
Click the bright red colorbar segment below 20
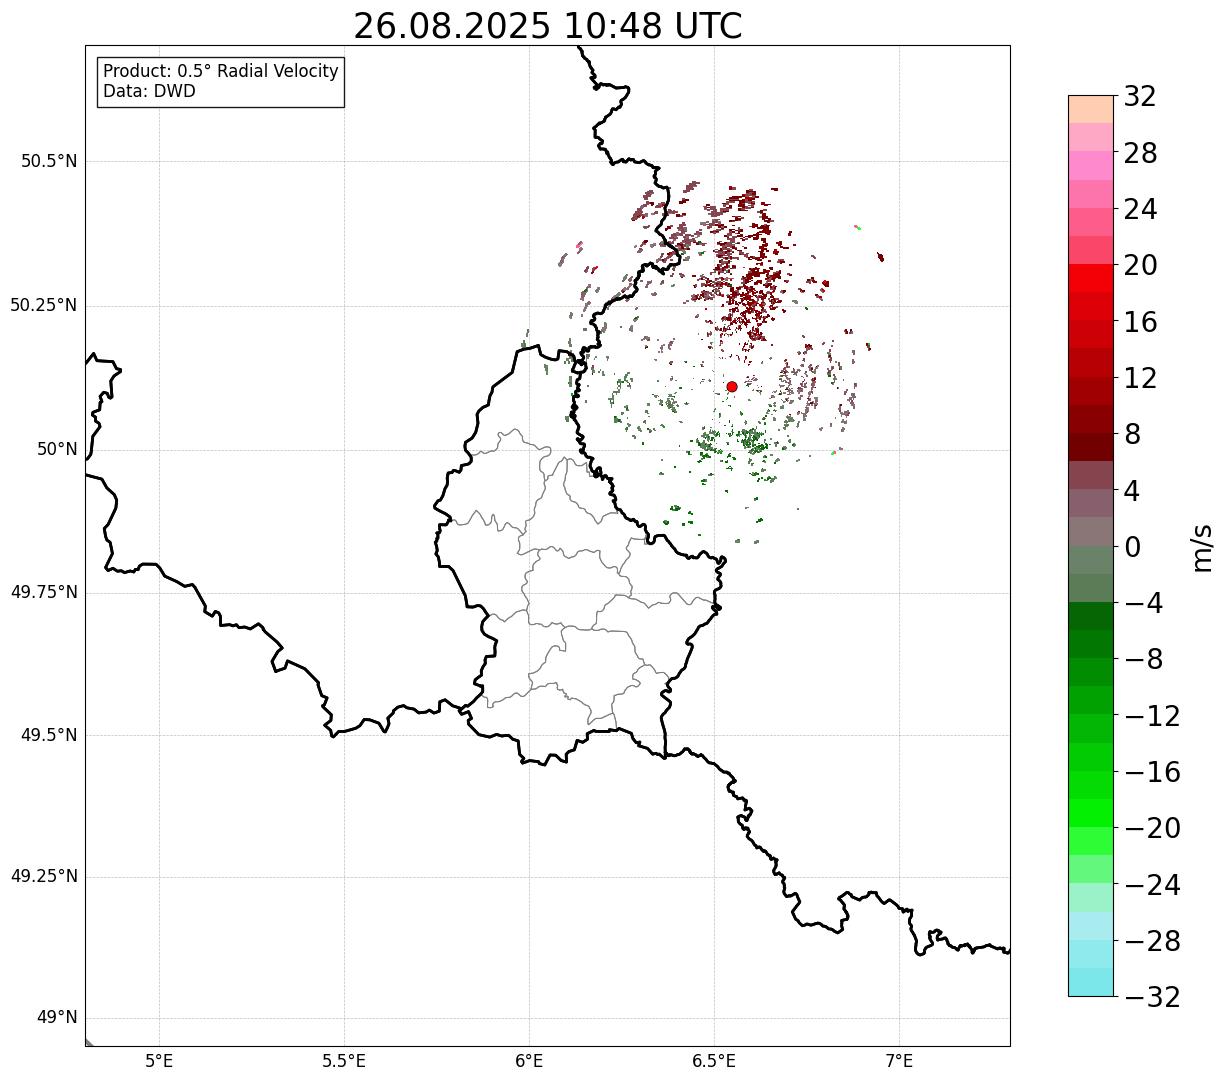[1091, 278]
